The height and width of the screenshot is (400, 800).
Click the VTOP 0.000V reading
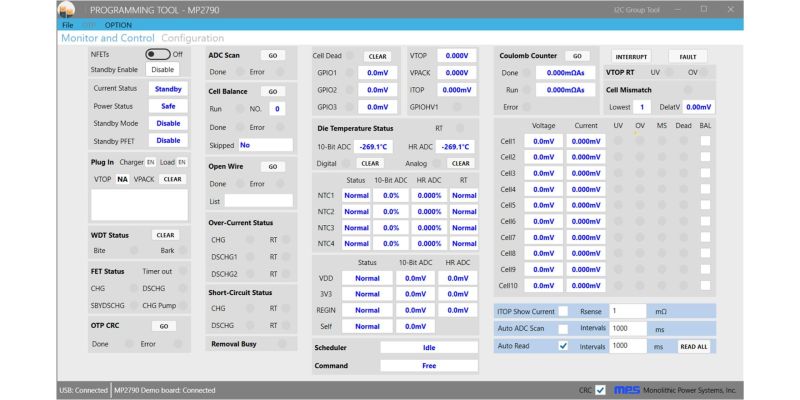pos(457,56)
